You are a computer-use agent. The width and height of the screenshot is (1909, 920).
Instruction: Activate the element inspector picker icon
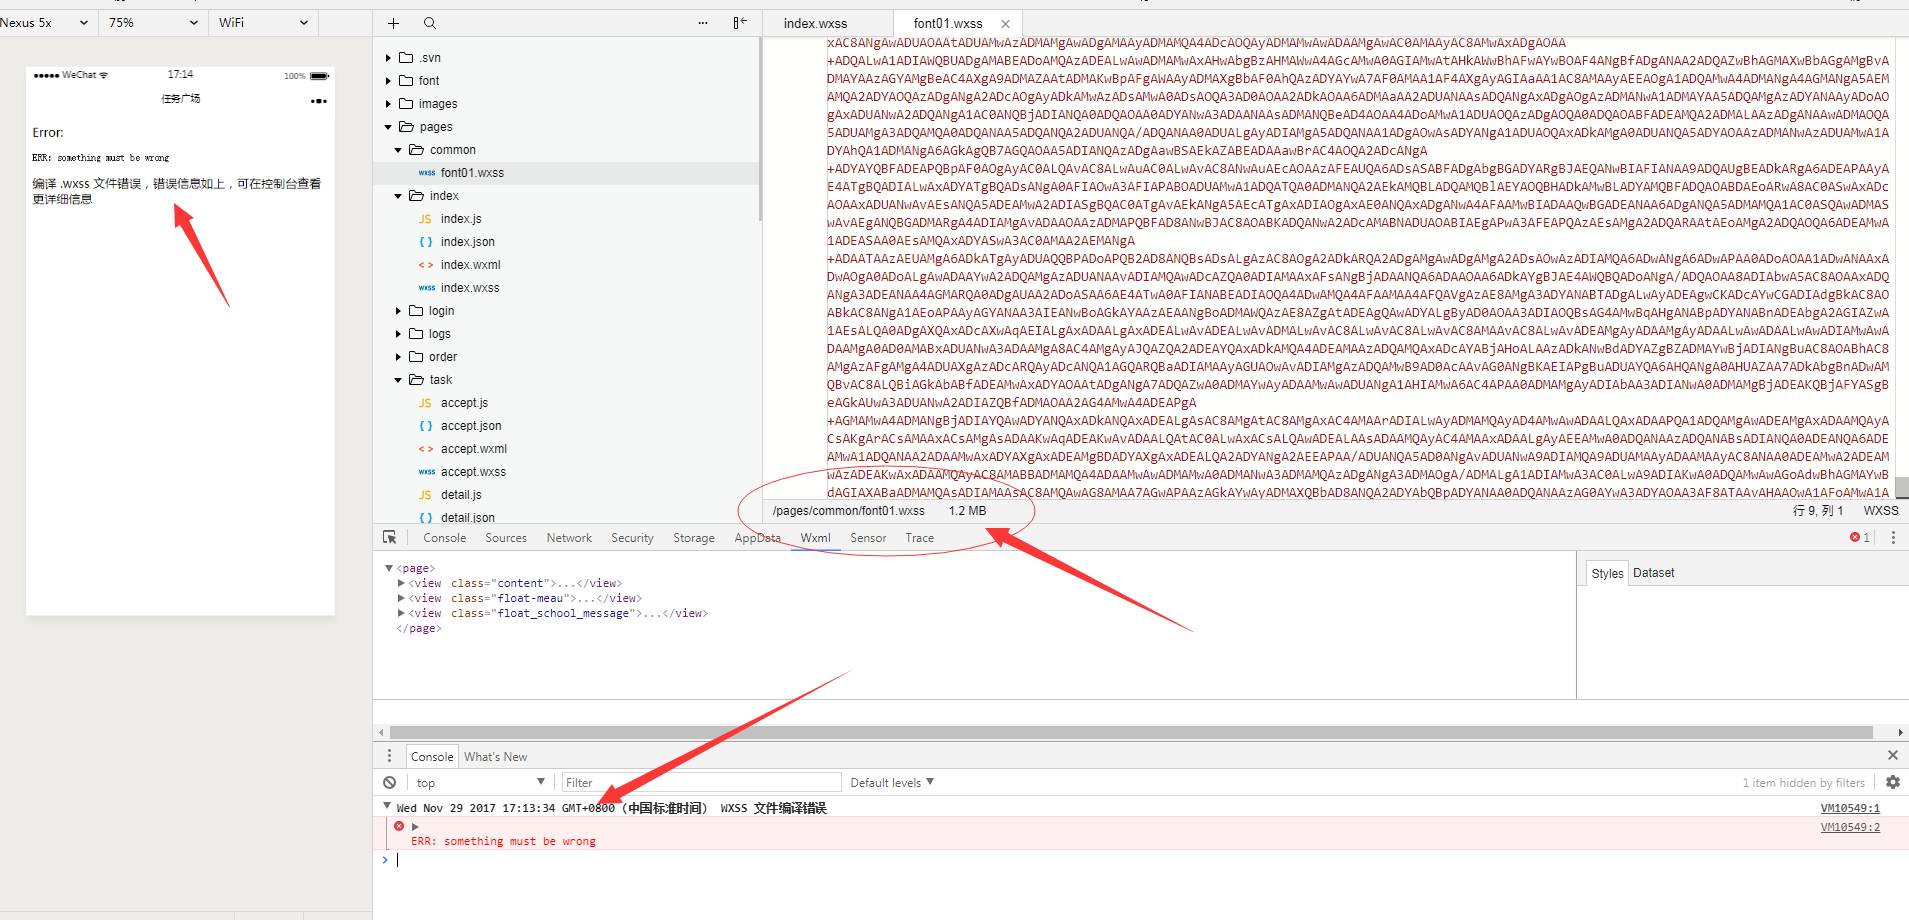click(390, 538)
